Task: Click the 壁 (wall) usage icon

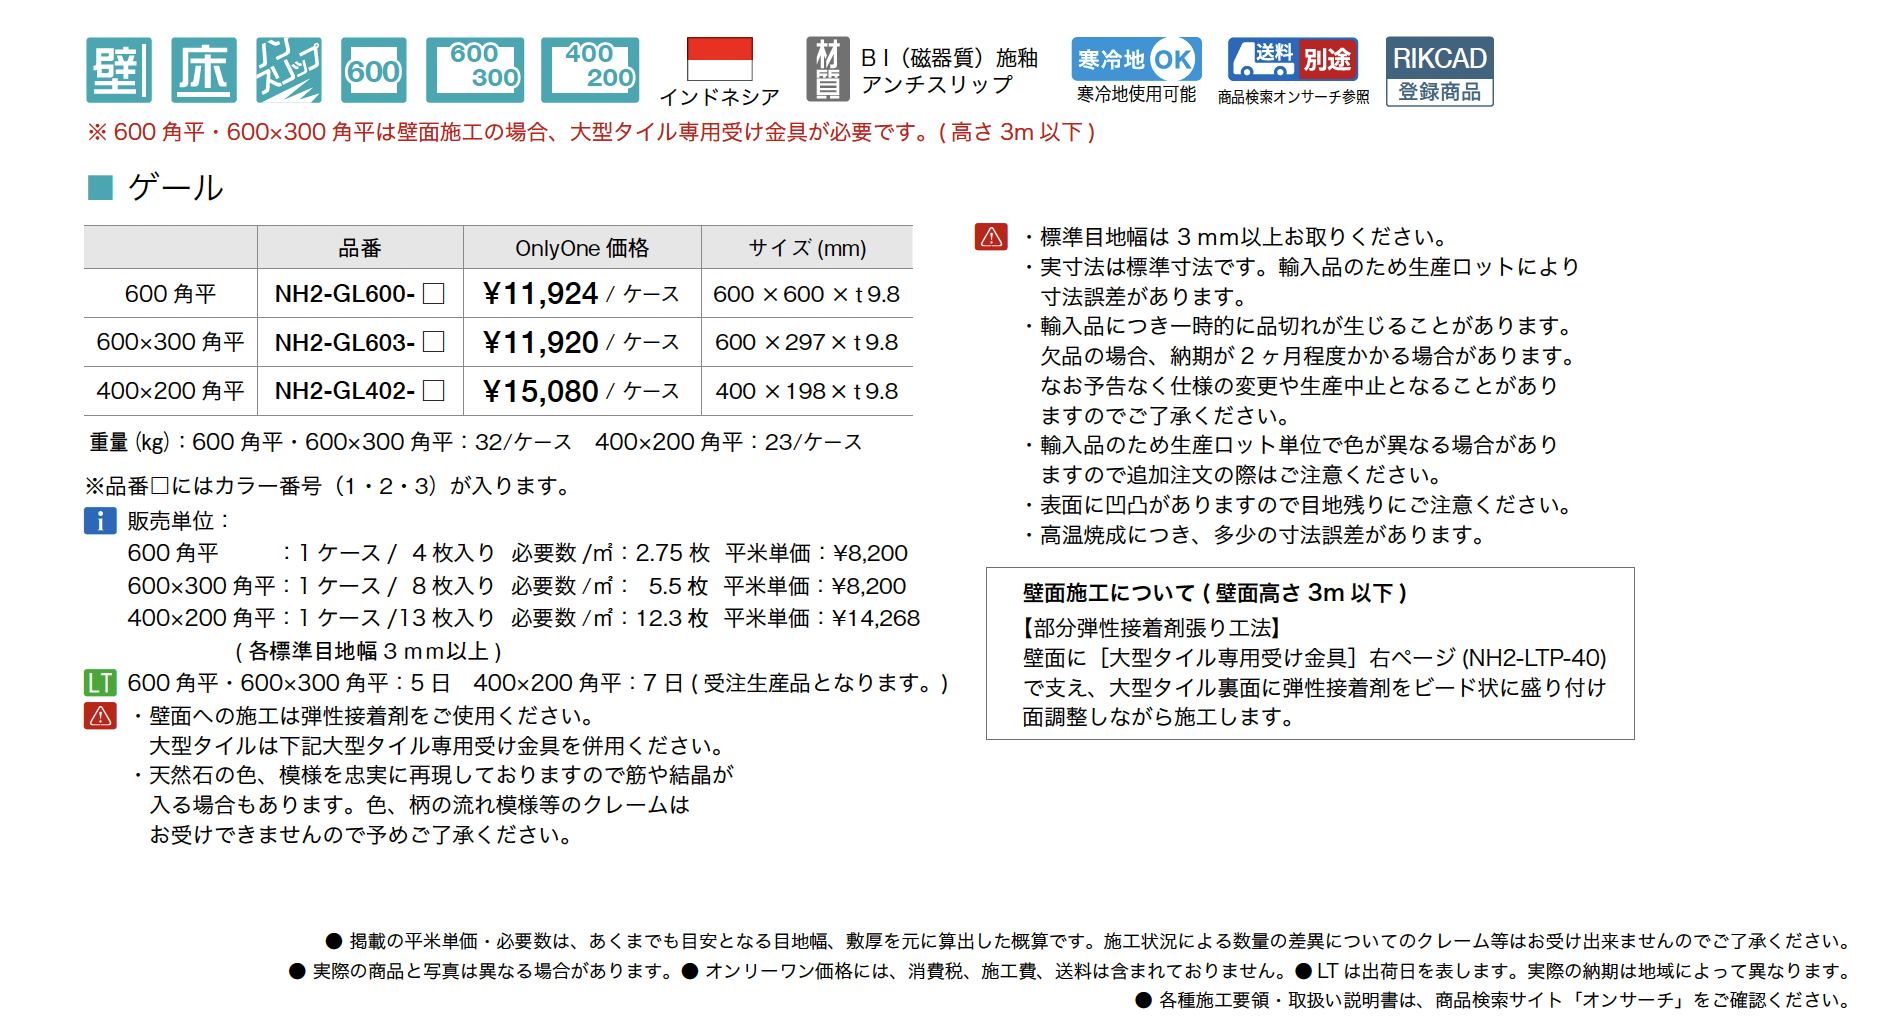Action: click(x=118, y=70)
